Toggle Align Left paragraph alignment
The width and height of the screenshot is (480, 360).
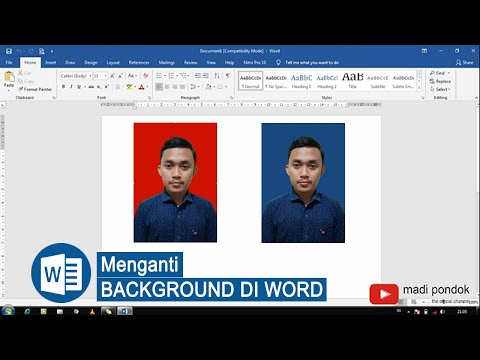159,87
